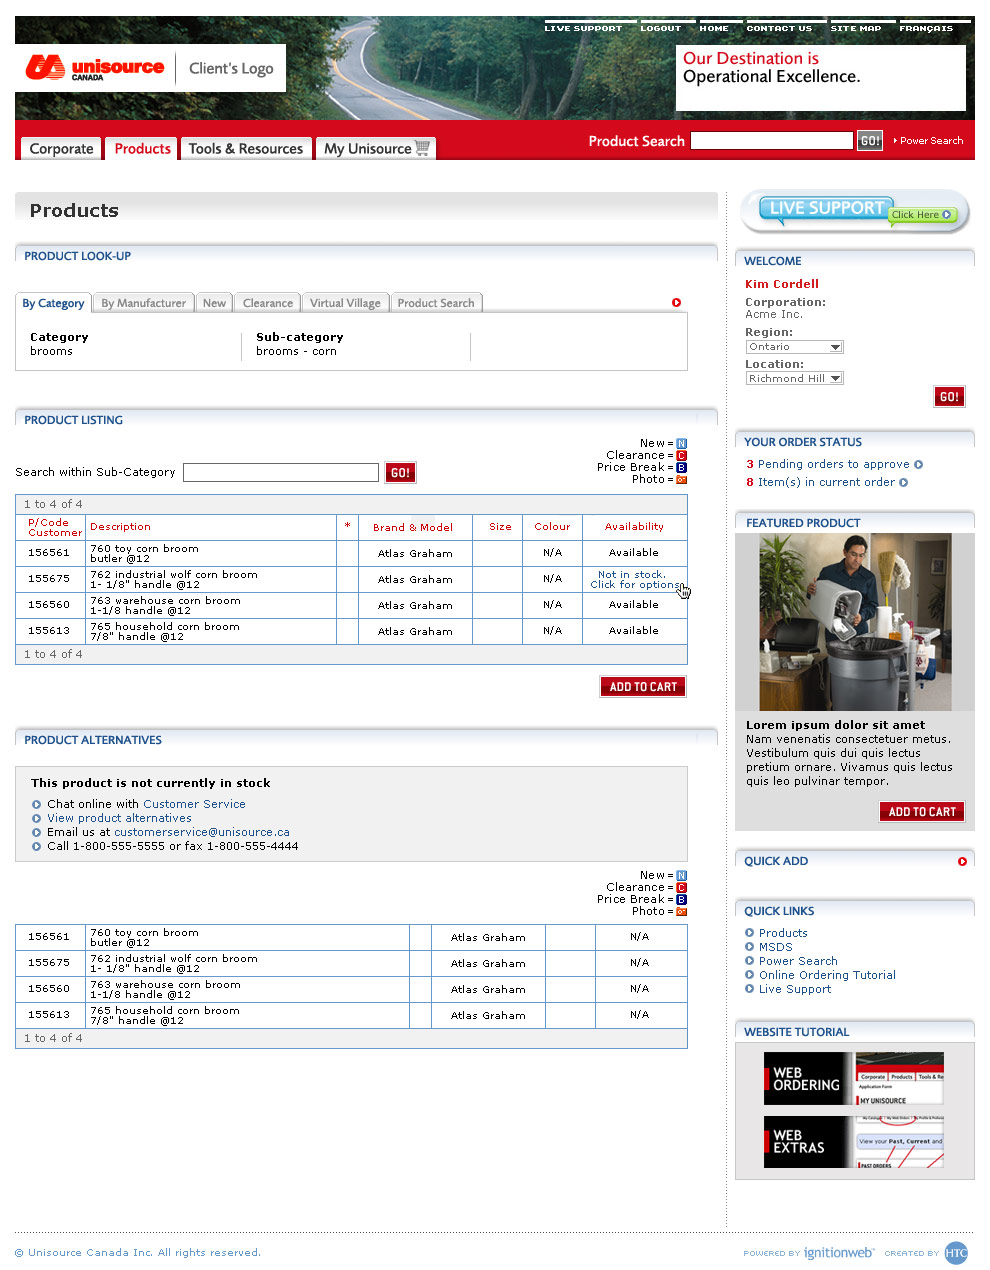Switch to the Clearance tab

click(x=268, y=303)
